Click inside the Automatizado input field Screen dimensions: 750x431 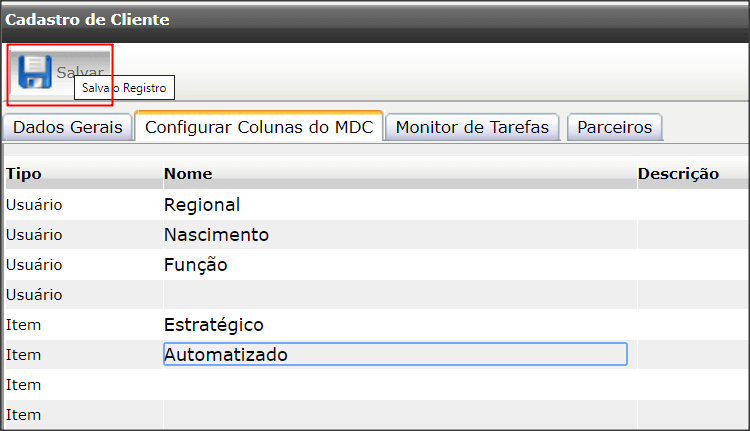pos(395,354)
